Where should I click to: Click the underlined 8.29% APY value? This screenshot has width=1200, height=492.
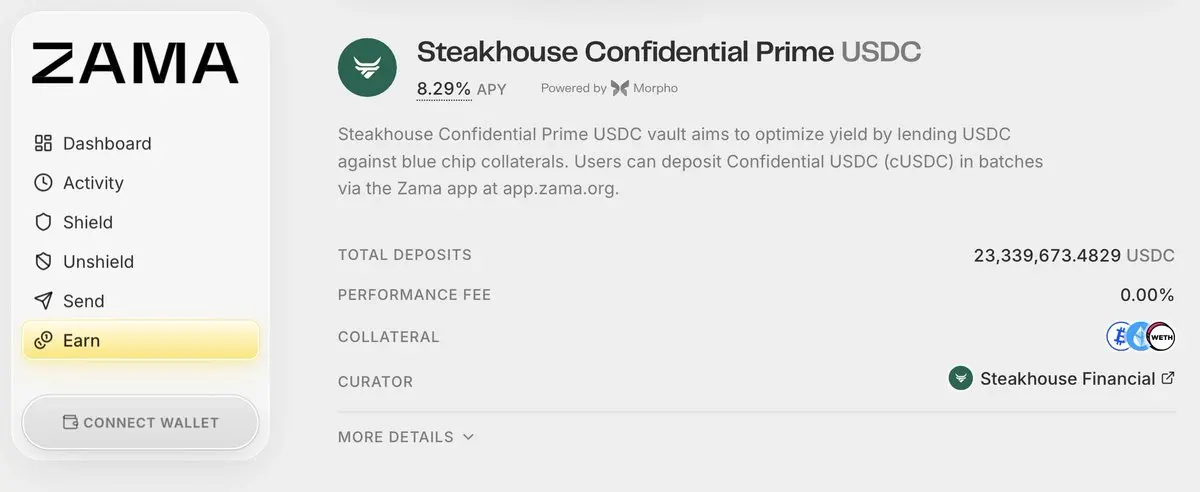(x=444, y=89)
